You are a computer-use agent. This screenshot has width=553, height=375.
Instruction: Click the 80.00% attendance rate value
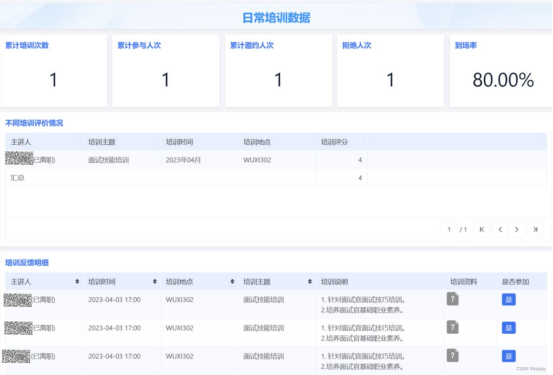click(x=503, y=80)
